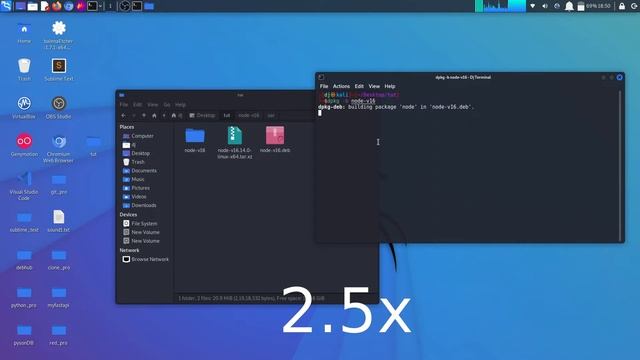Open File menu in the file manager

coord(124,105)
